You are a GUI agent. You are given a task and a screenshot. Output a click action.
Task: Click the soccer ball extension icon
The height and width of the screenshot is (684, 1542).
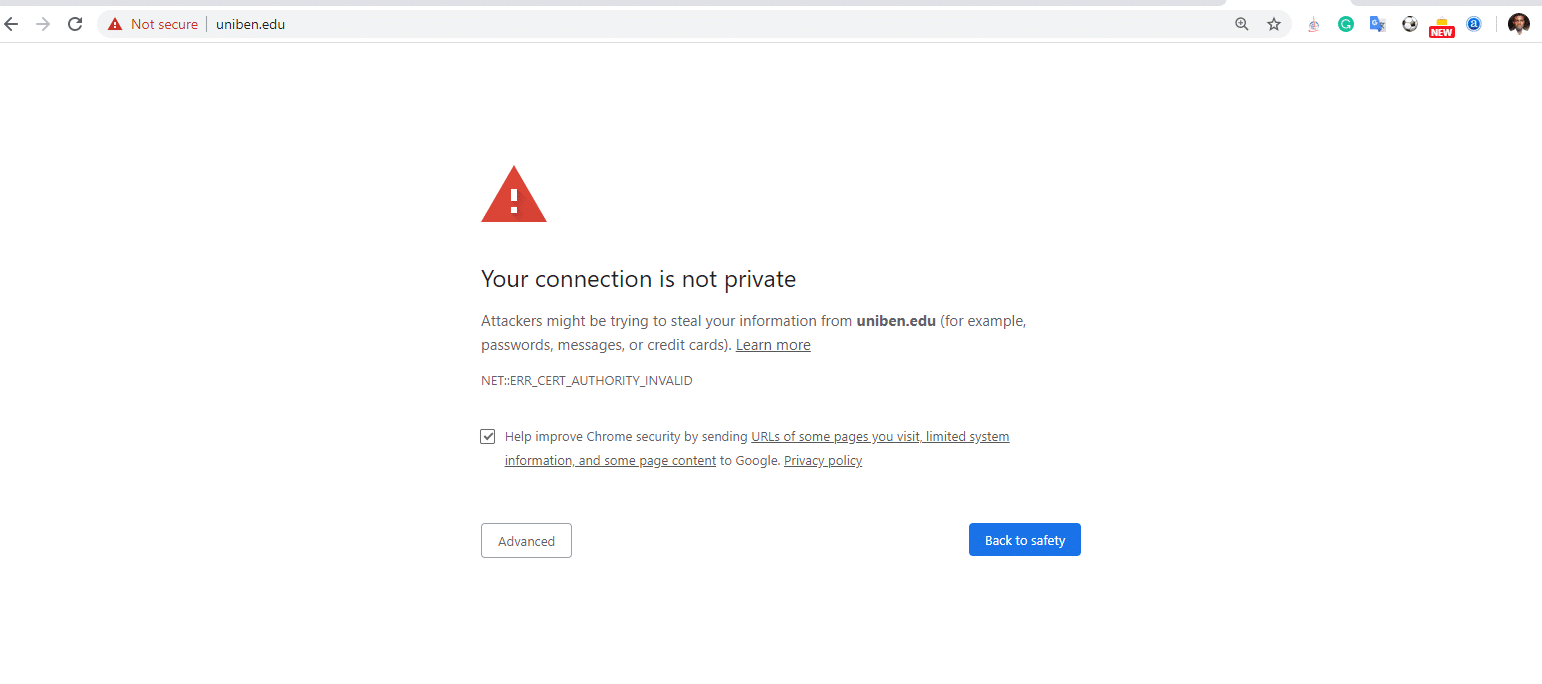[x=1410, y=24]
